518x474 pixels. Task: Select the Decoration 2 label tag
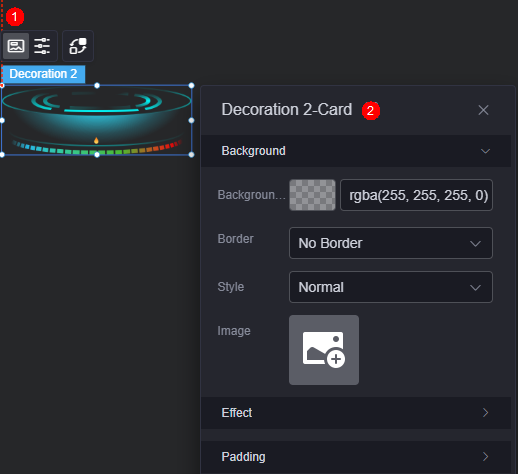43,74
